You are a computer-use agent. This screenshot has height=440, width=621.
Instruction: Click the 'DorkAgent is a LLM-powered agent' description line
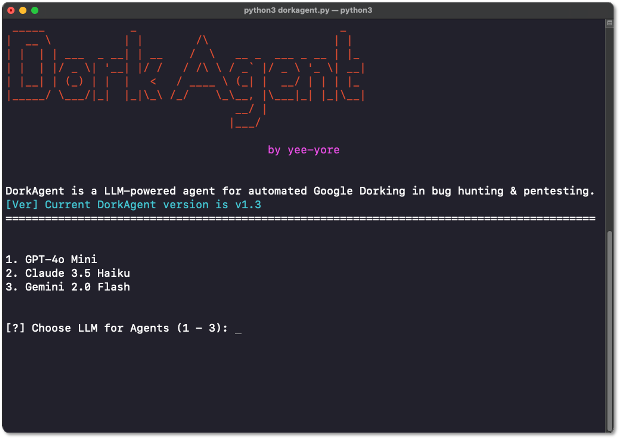[x=300, y=191]
